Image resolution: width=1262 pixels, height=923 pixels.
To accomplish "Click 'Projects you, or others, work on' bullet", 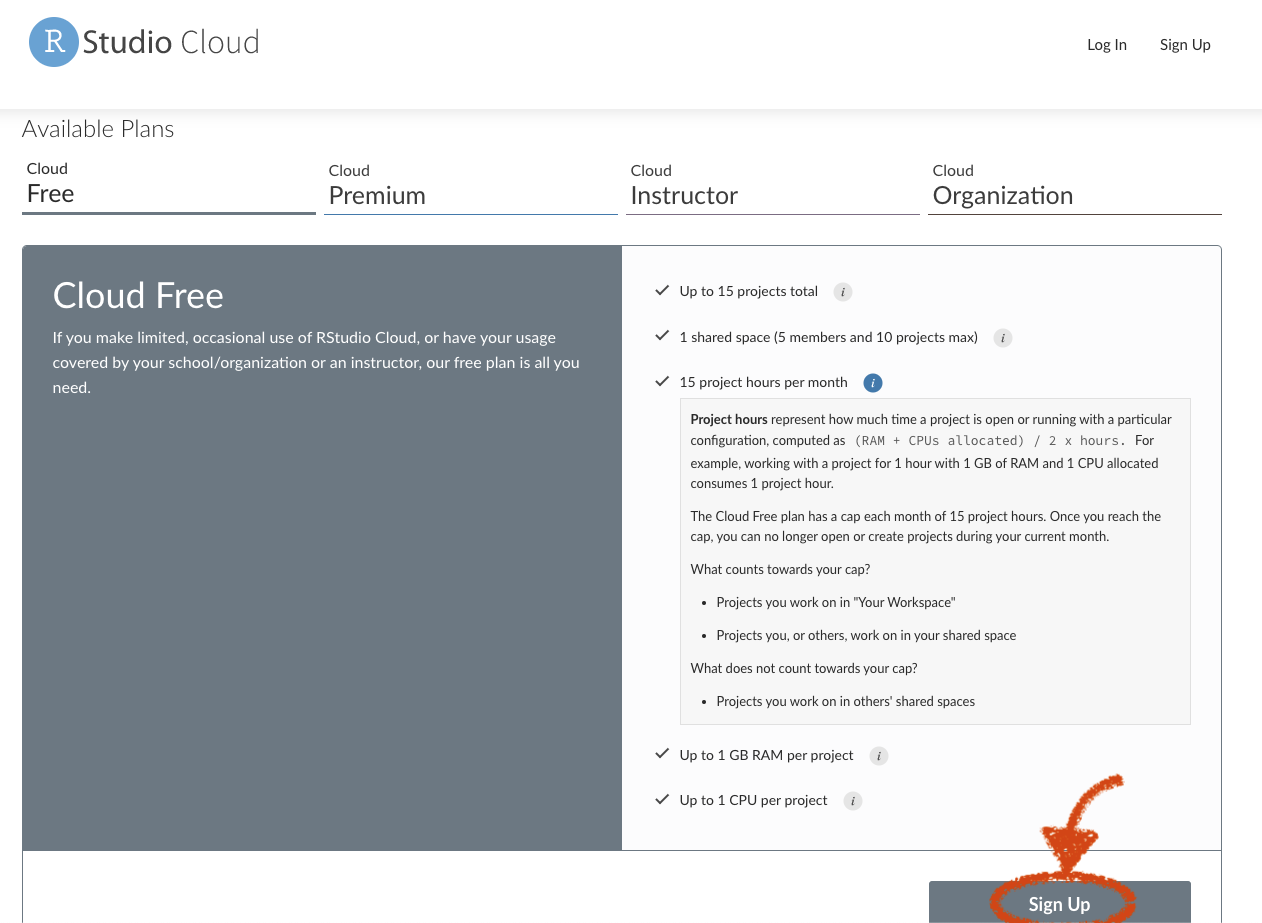I will [x=866, y=636].
